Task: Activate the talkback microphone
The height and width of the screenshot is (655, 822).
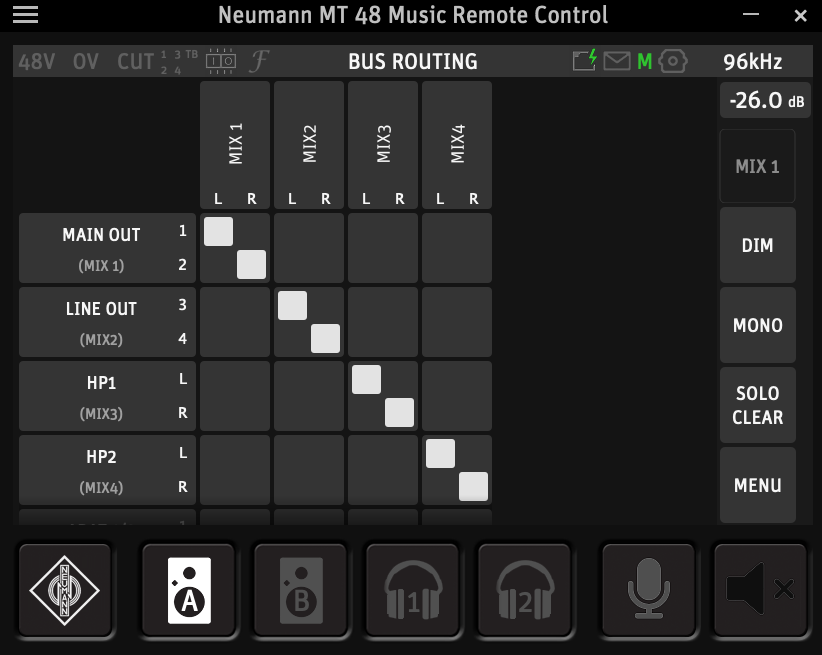Action: (648, 590)
